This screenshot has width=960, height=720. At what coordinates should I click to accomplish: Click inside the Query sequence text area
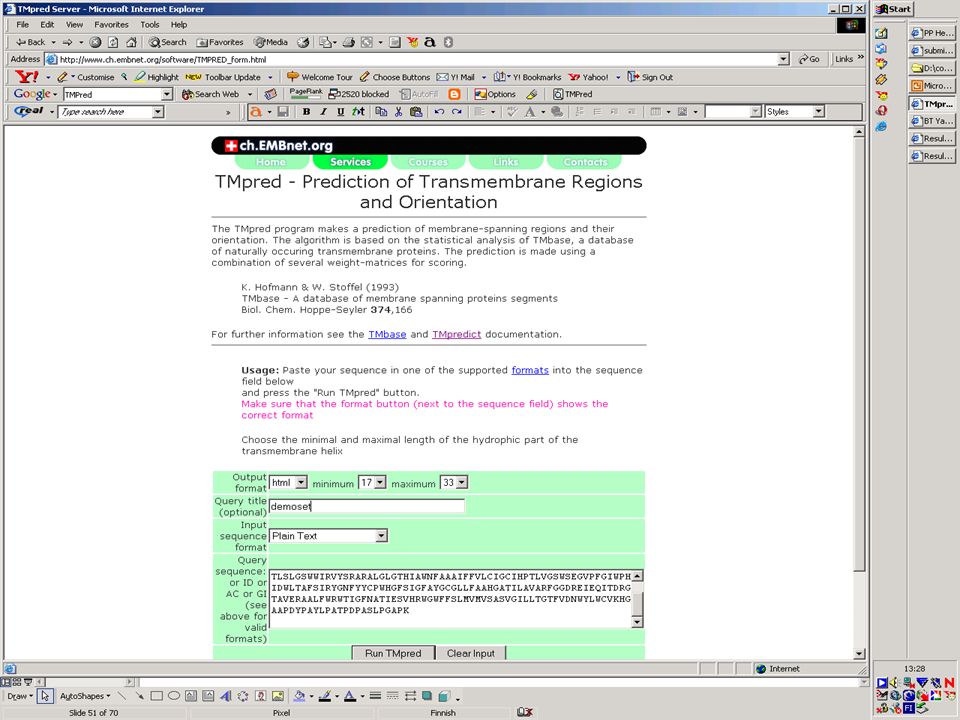450,599
